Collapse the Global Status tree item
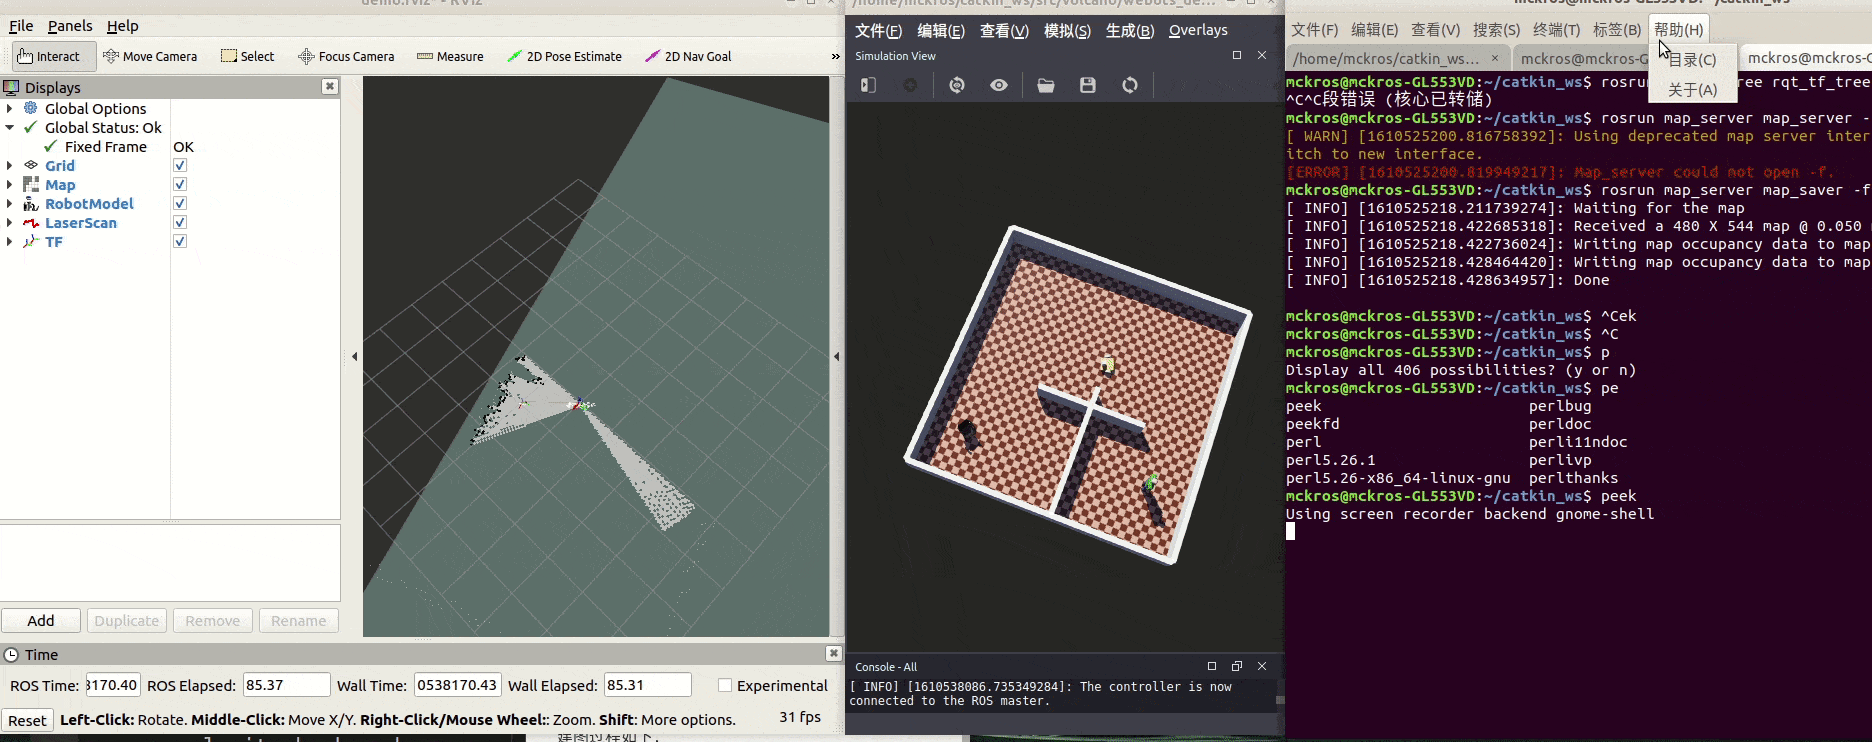 point(10,127)
